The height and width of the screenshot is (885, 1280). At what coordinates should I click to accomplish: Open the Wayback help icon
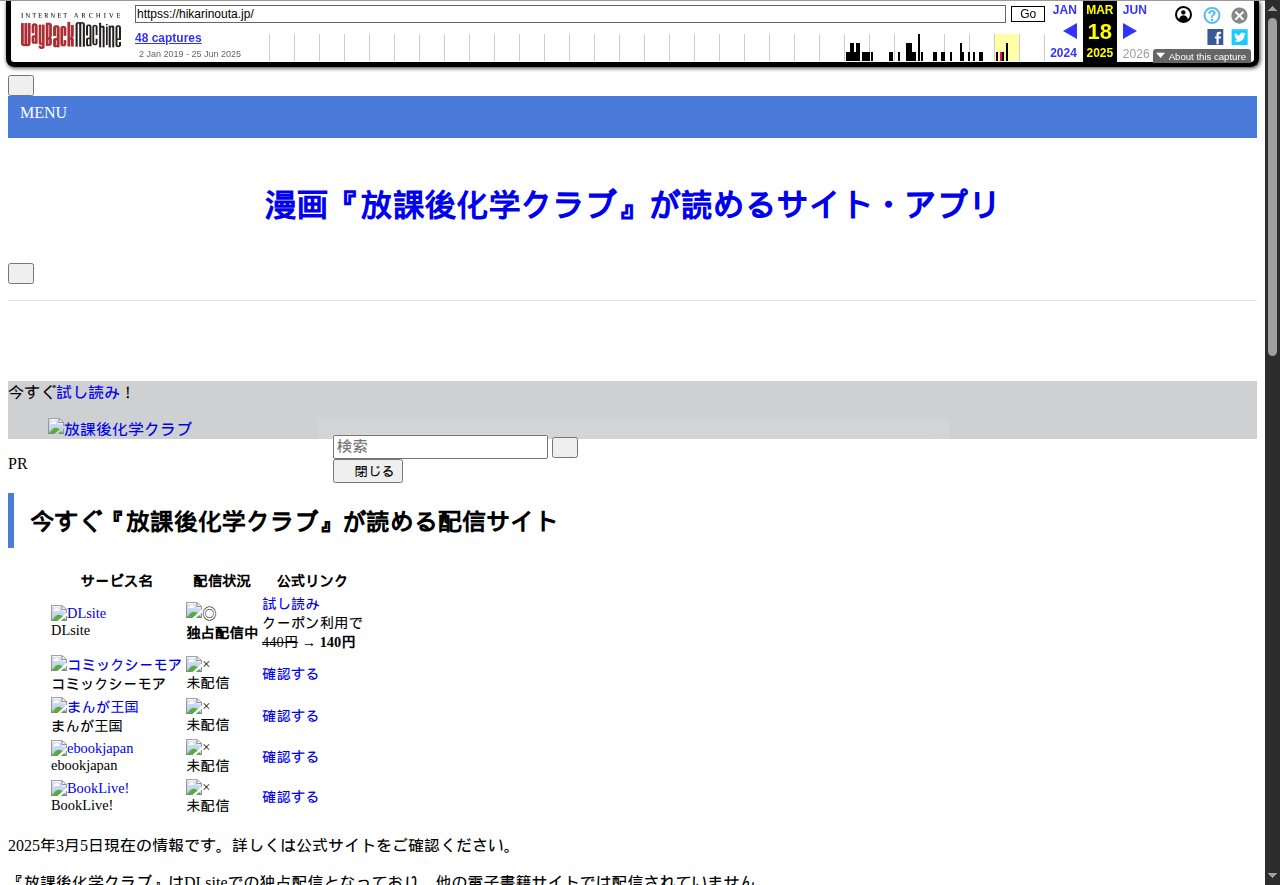coord(1211,15)
